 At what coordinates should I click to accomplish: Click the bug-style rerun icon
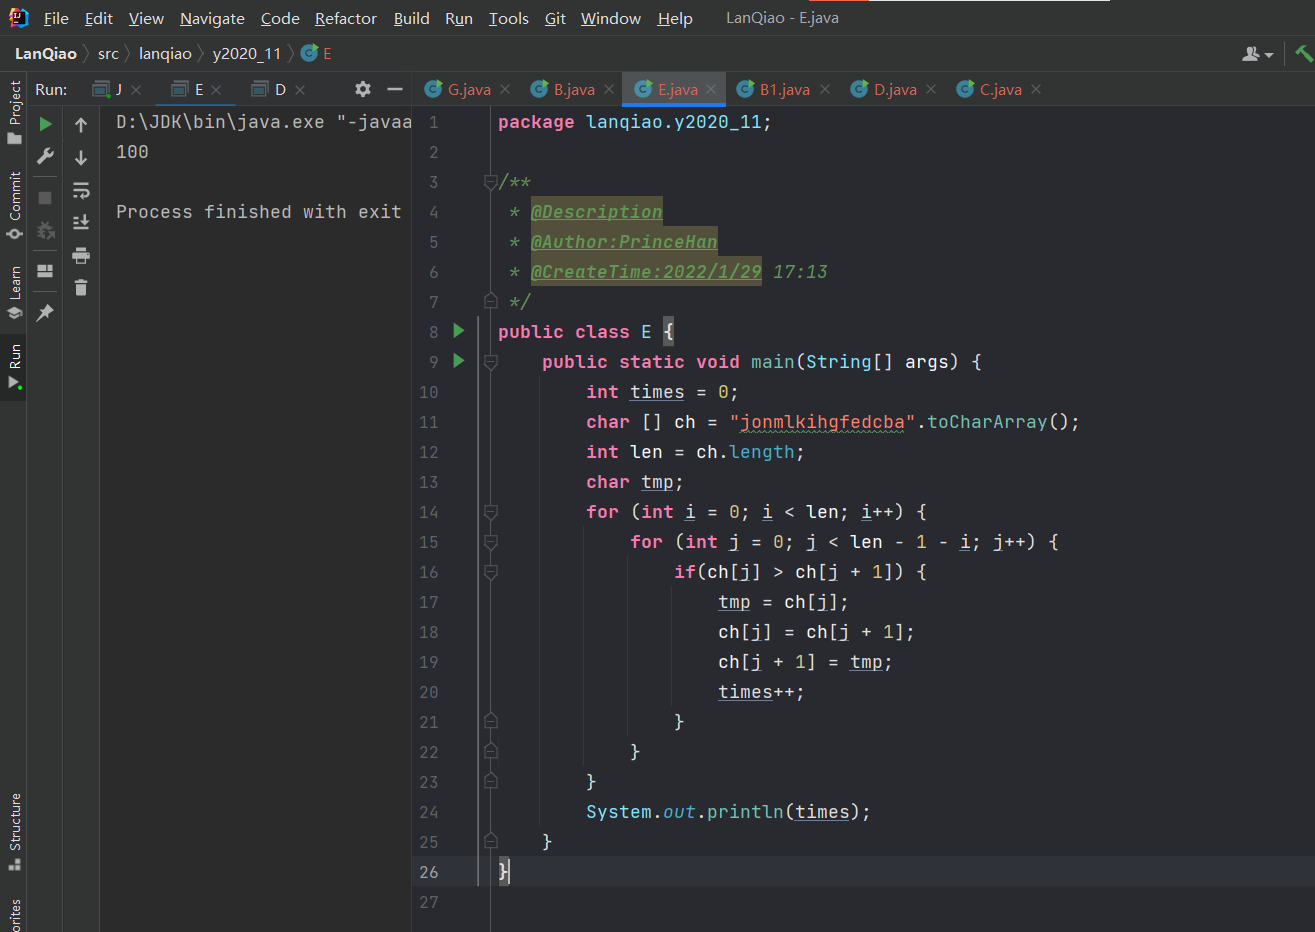point(45,230)
